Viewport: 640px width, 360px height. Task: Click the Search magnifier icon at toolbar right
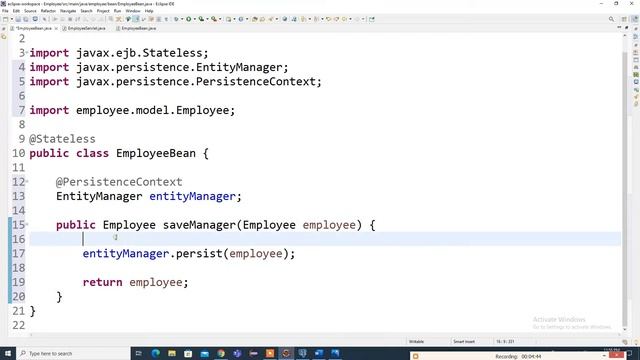point(611,19)
